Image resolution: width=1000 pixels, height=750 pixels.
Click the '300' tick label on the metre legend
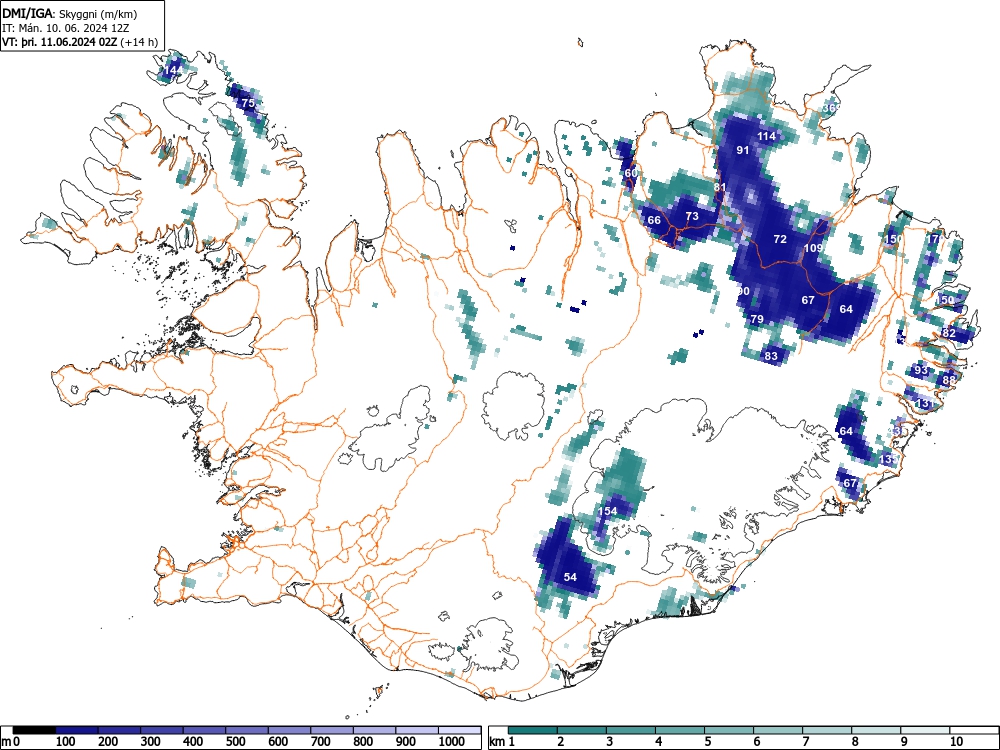[x=151, y=742]
